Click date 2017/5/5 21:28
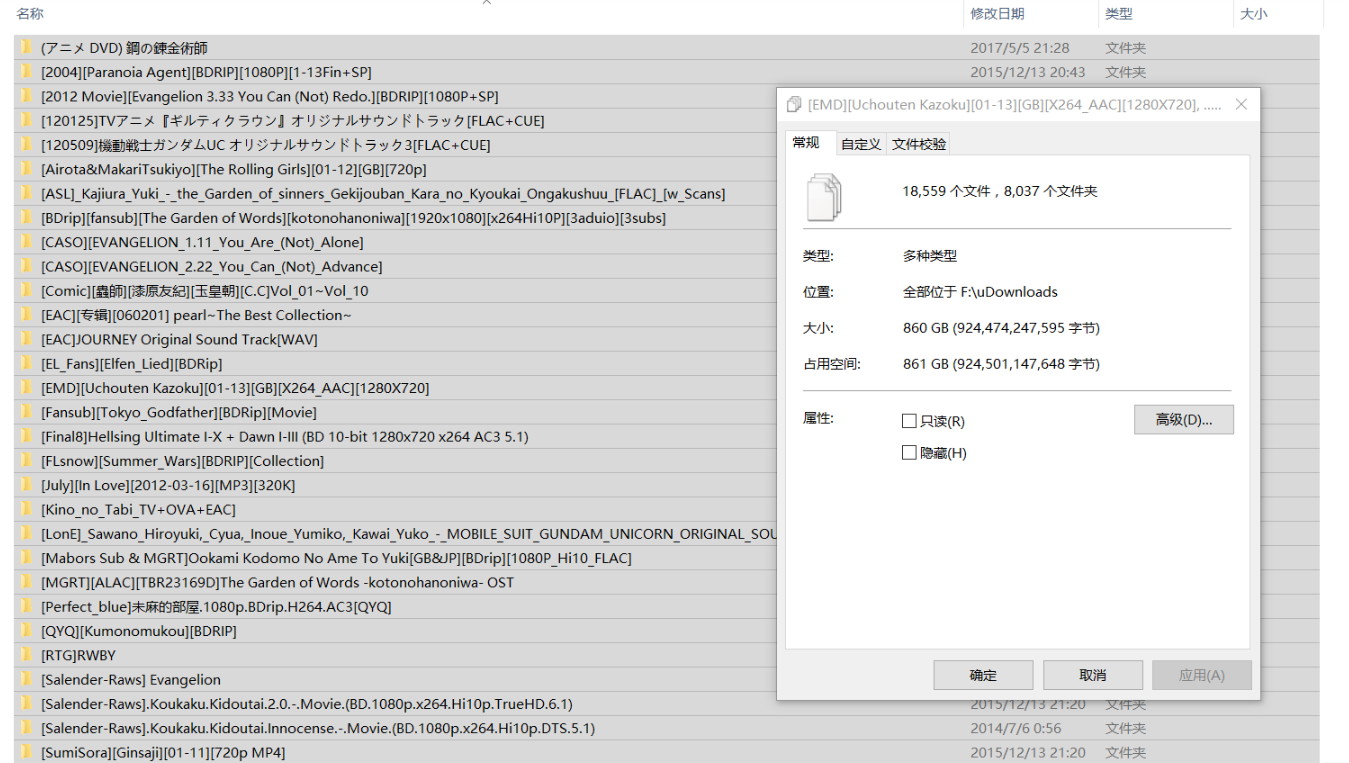The width and height of the screenshot is (1349, 763). pyautogui.click(x=1020, y=48)
